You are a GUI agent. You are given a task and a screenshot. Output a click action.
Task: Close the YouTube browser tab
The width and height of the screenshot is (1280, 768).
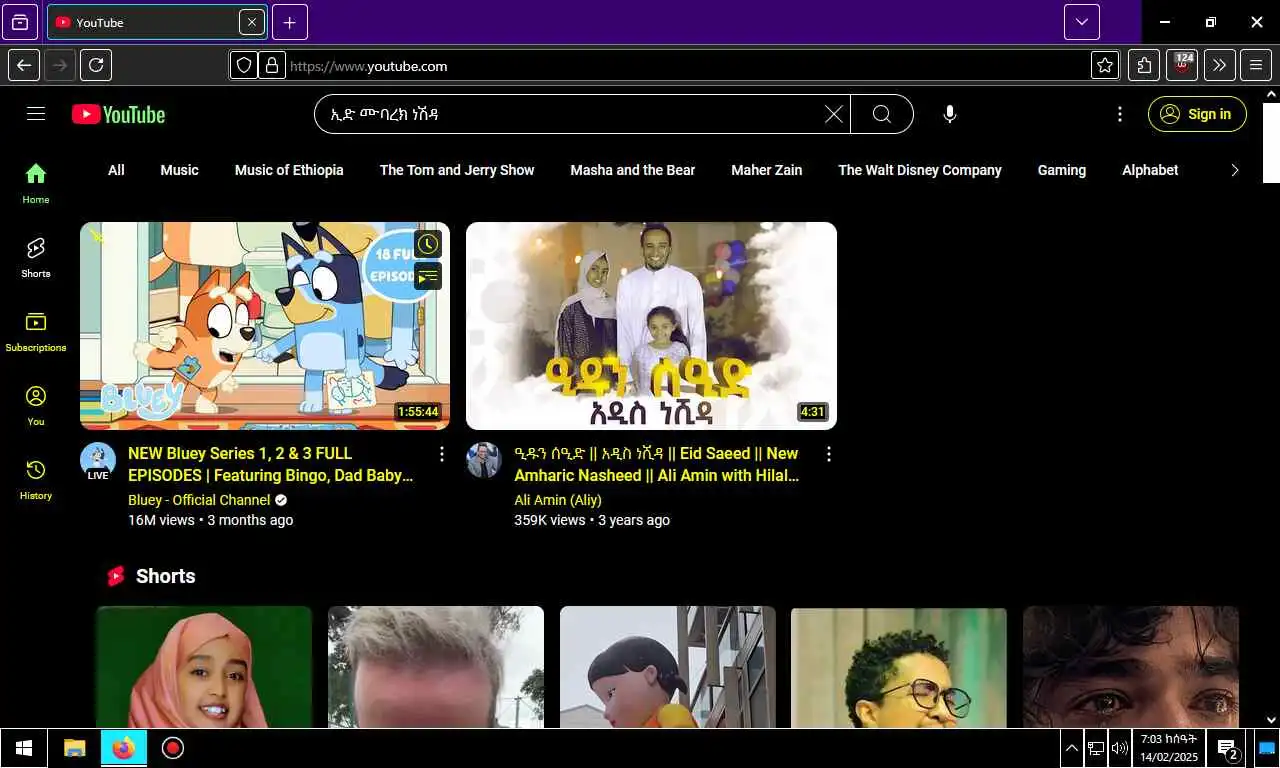point(252,22)
